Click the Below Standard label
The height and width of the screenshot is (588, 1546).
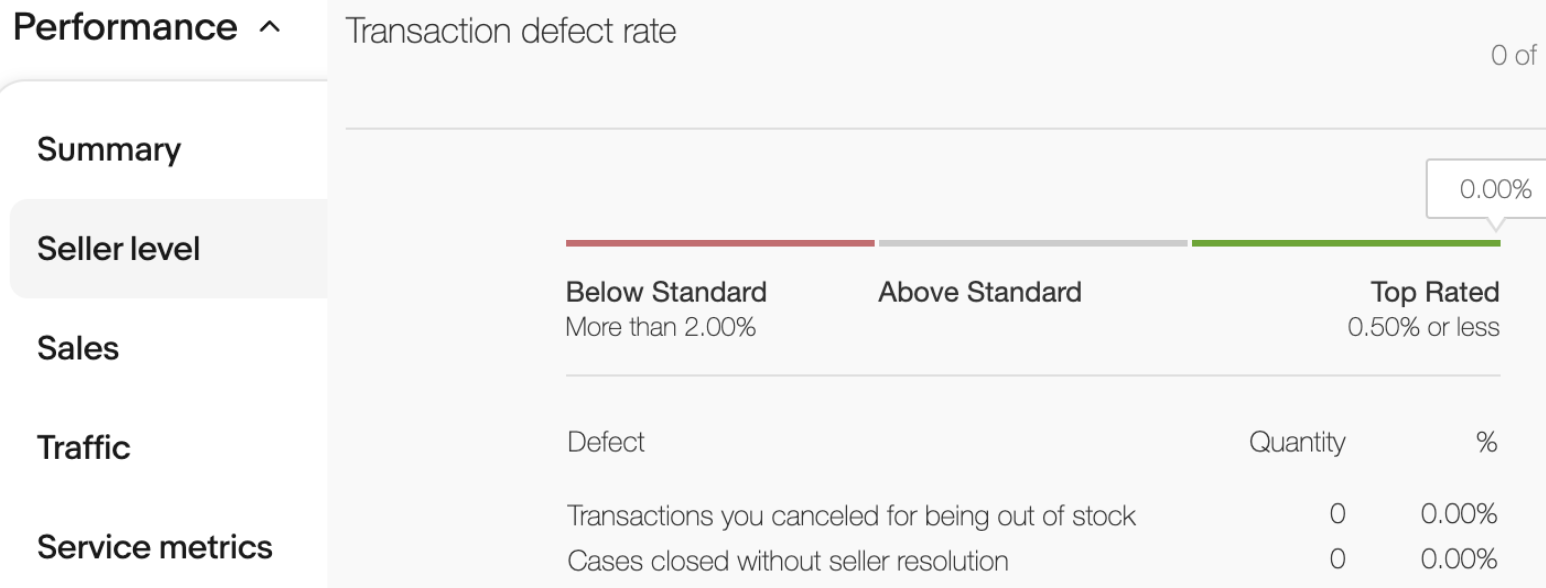click(x=666, y=293)
